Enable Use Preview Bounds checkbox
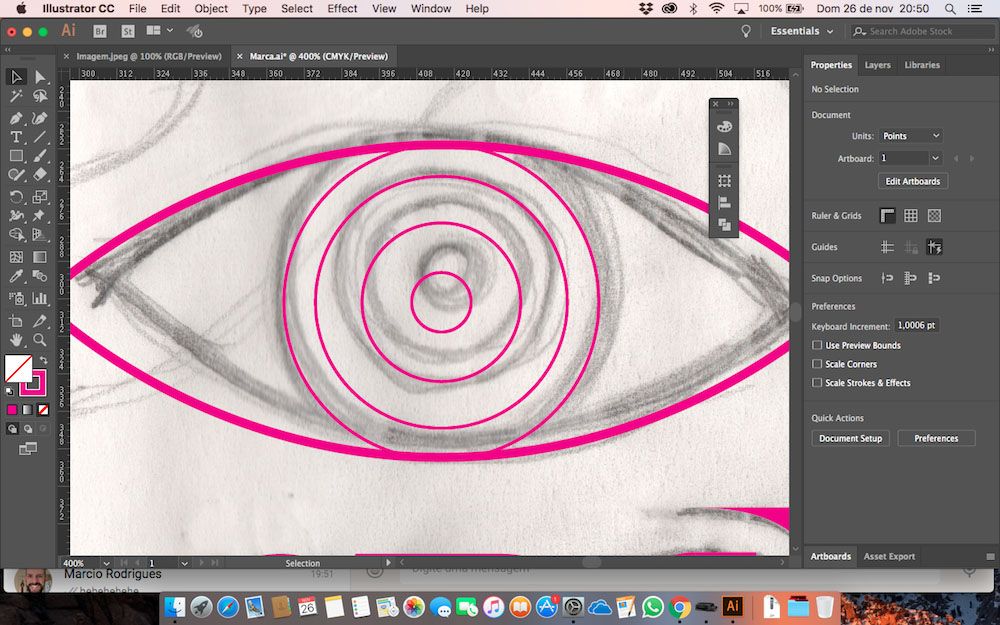The height and width of the screenshot is (625, 1000). tap(817, 346)
